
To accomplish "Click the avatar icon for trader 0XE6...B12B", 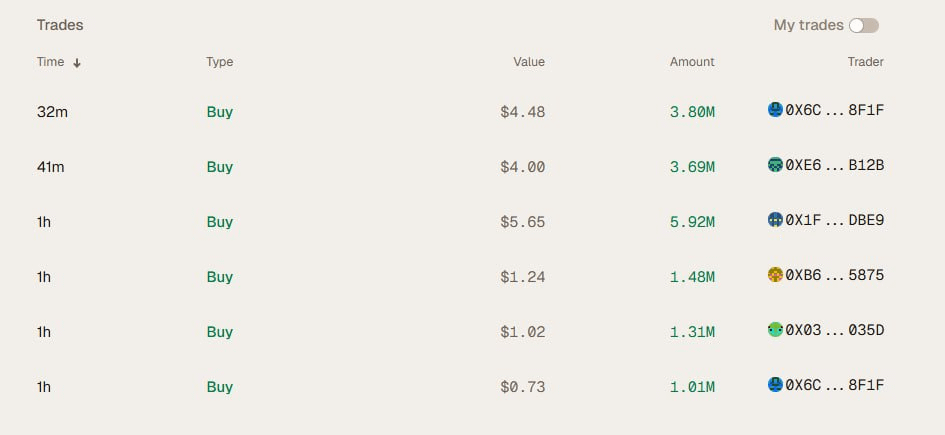I will coord(775,164).
